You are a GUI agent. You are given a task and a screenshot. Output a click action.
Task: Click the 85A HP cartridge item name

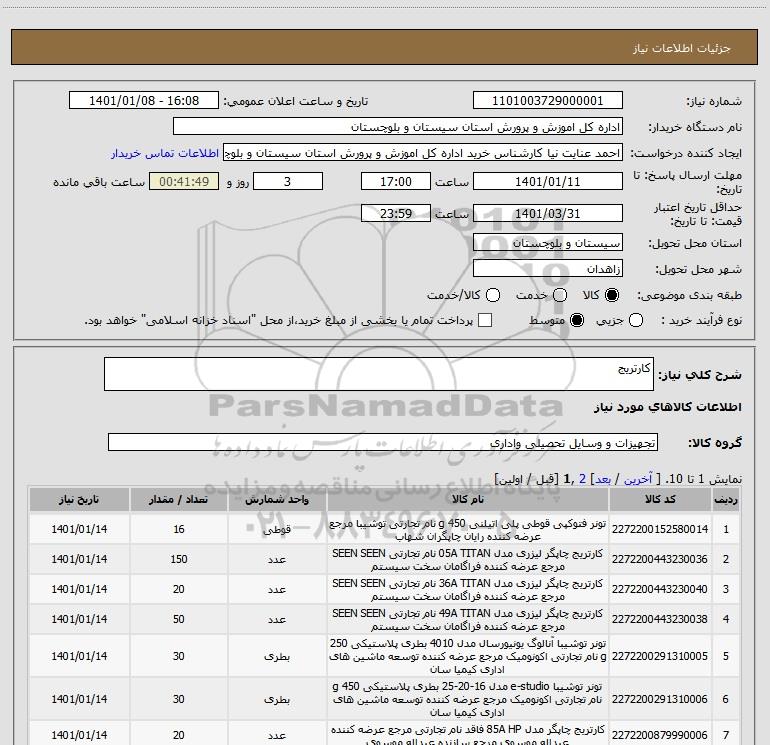point(468,735)
